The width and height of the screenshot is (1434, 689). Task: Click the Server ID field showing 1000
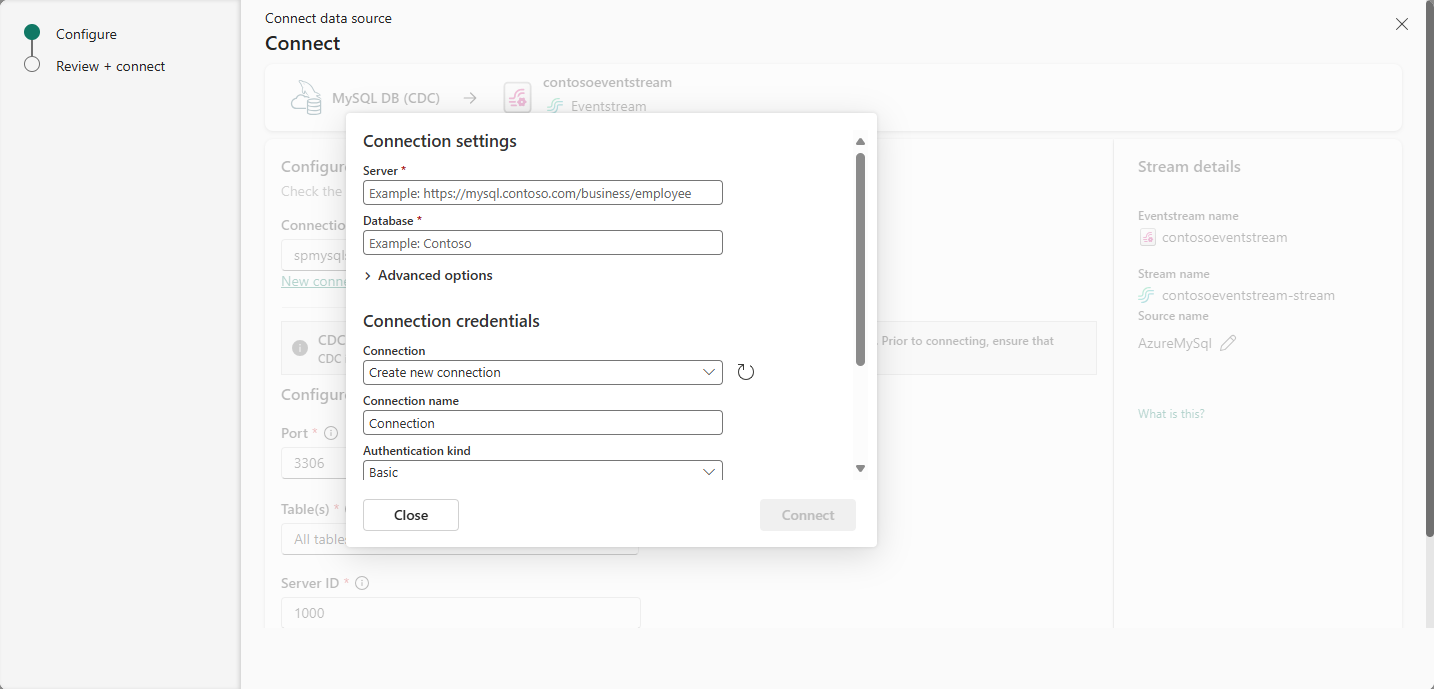[460, 613]
